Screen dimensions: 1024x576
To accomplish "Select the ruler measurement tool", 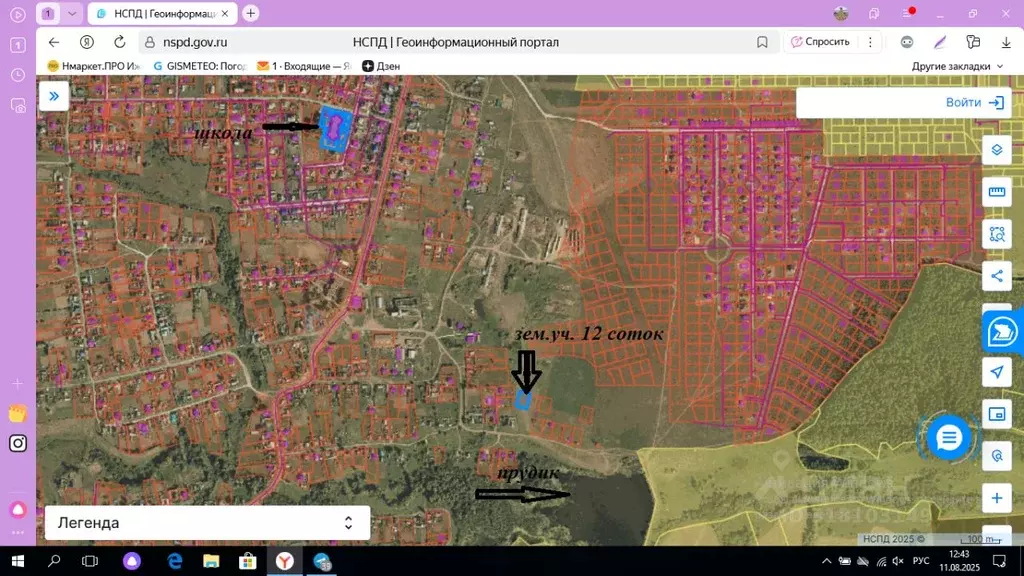I will (996, 192).
